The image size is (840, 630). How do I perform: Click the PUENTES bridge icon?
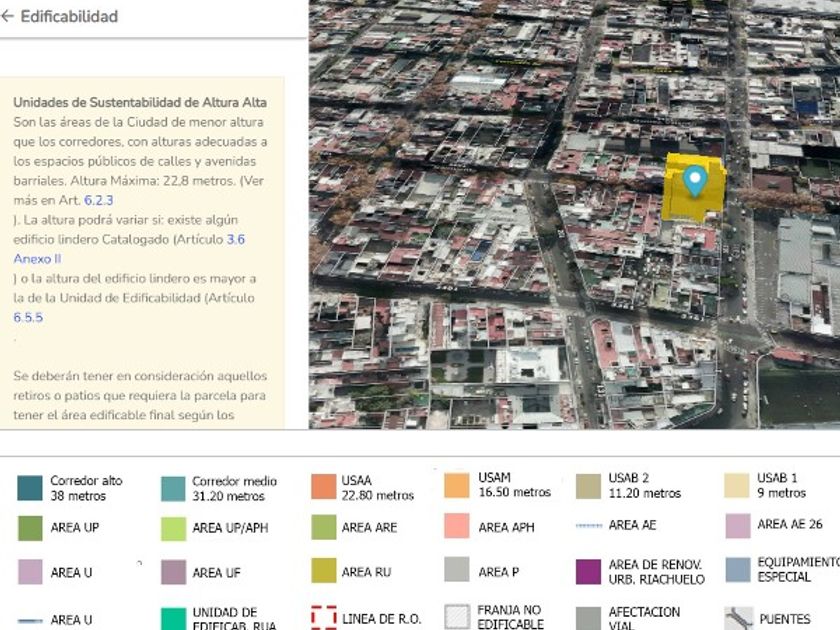(739, 618)
